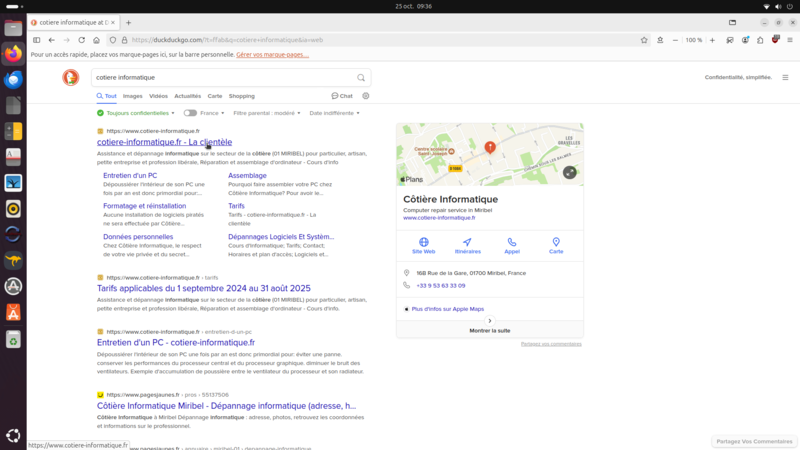Click the map thumbnail of Miribel
Image resolution: width=800 pixels, height=450 pixels.
(x=490, y=154)
